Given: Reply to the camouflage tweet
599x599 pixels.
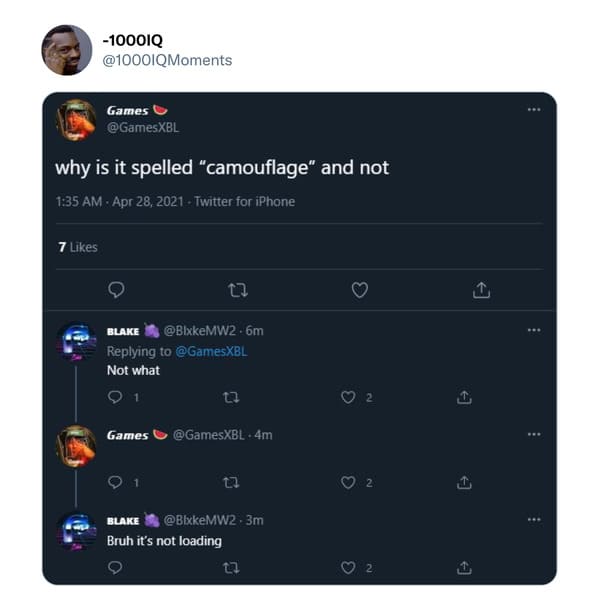Looking at the screenshot, I should pyautogui.click(x=116, y=290).
